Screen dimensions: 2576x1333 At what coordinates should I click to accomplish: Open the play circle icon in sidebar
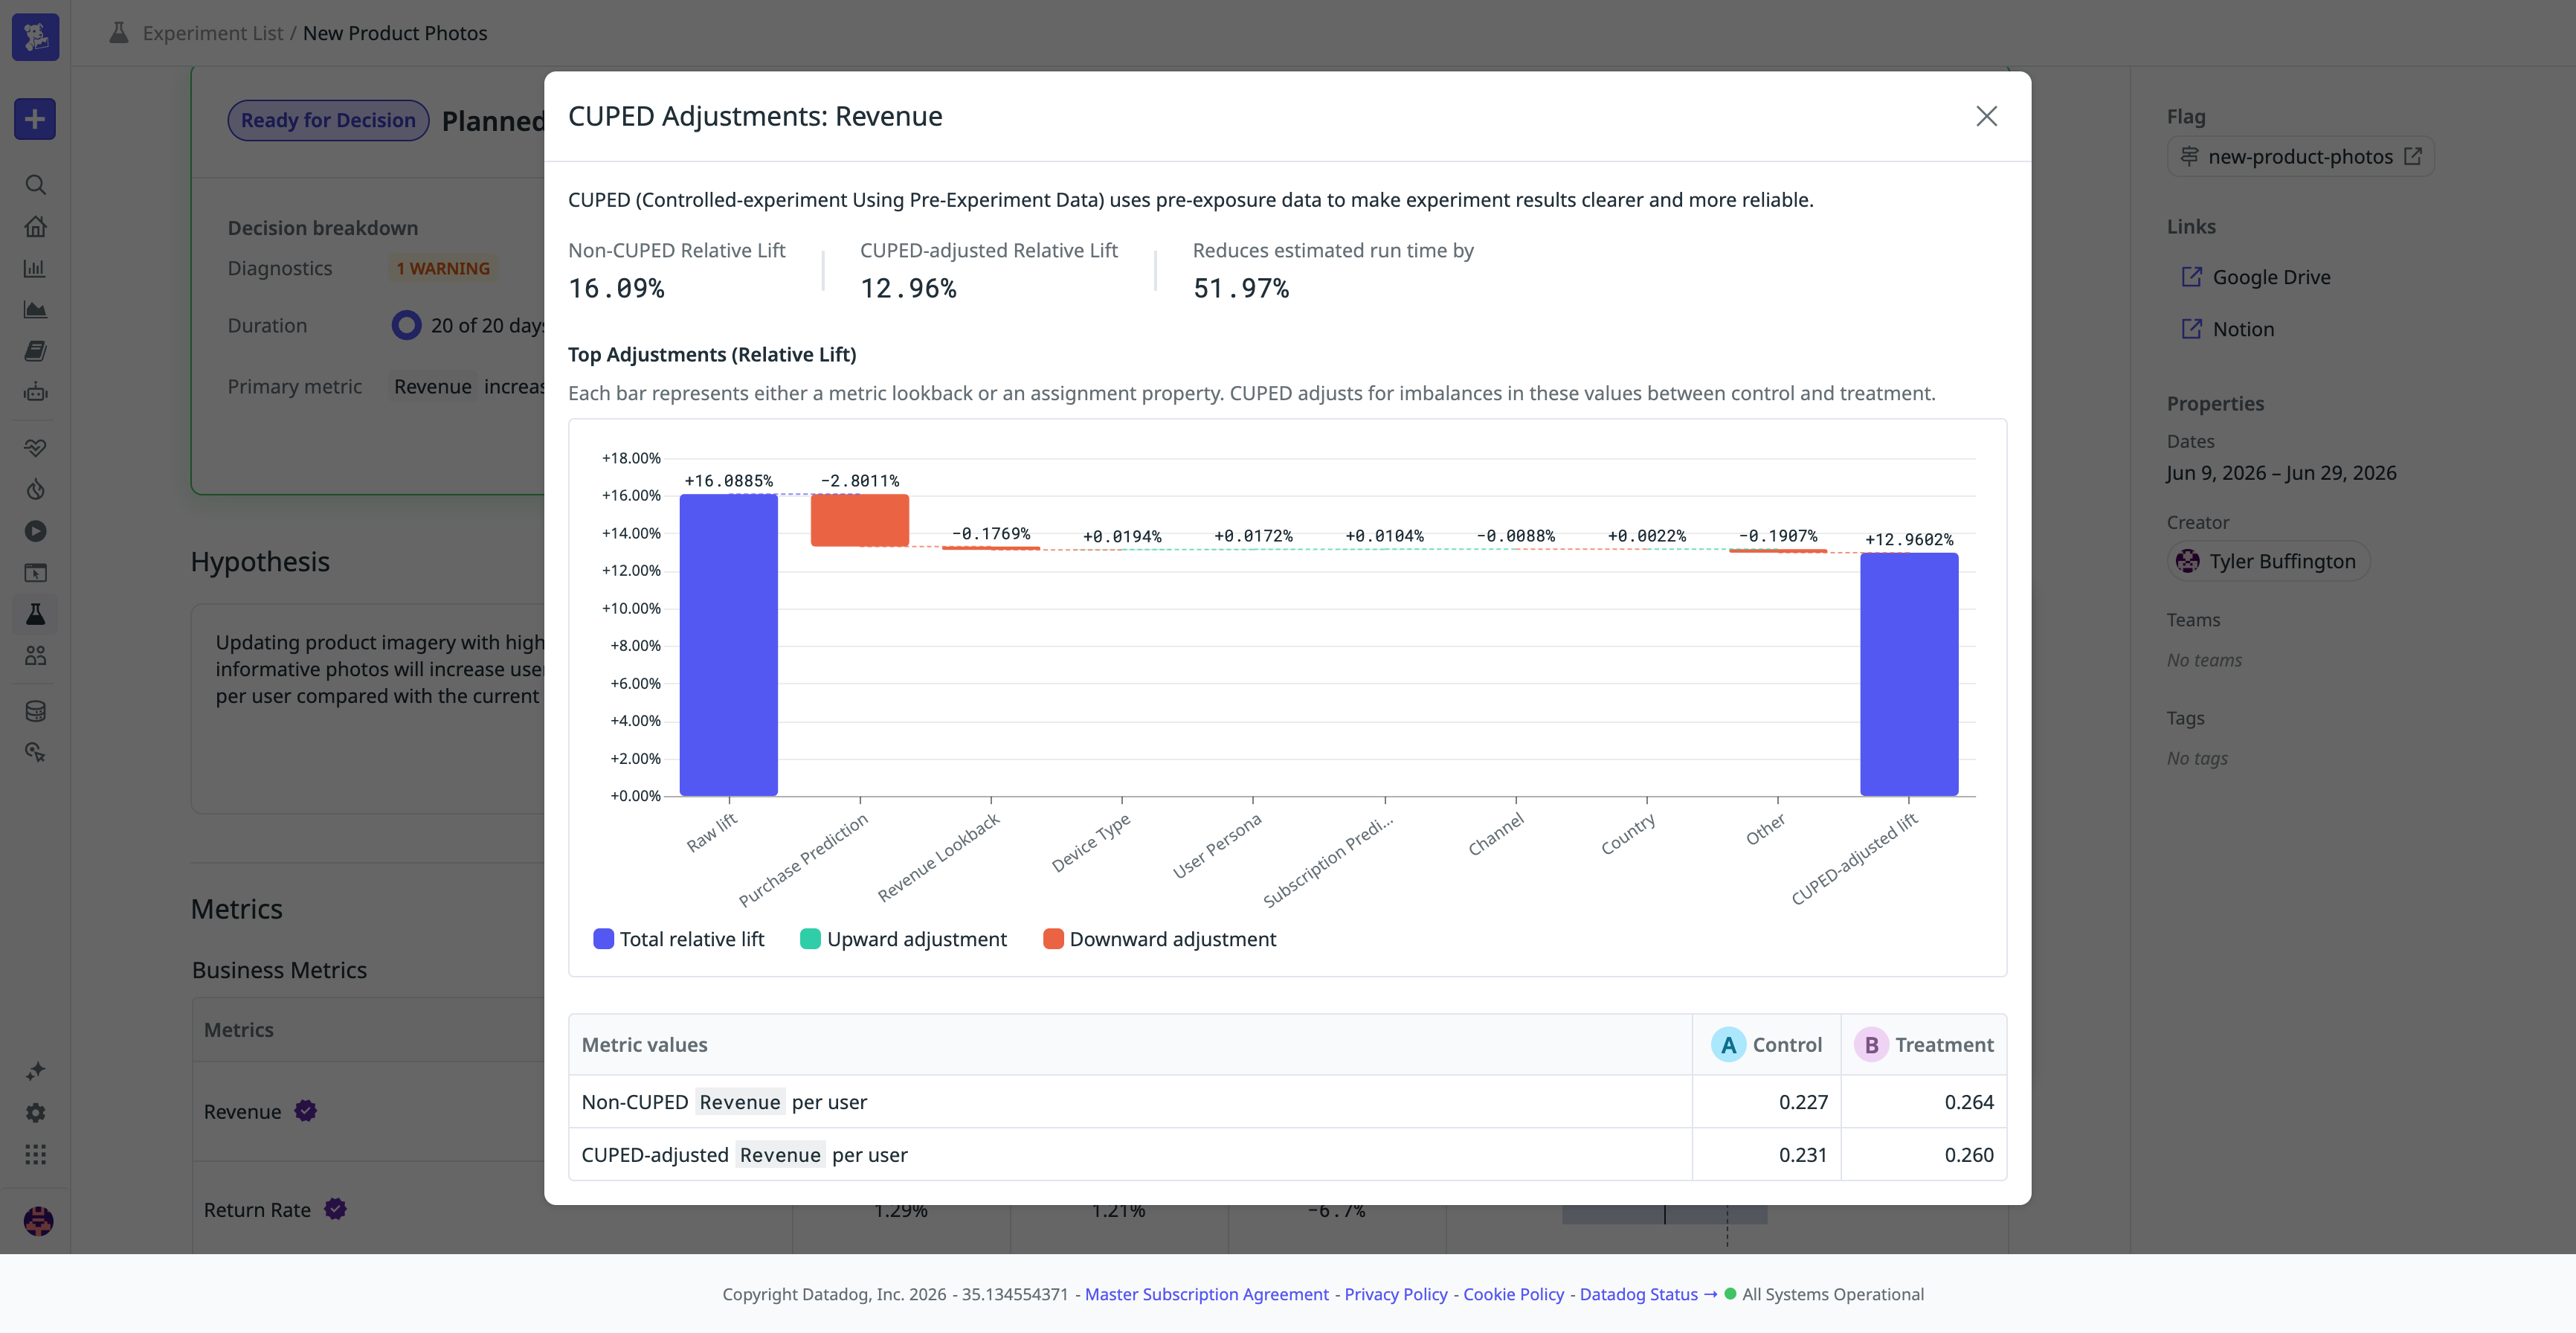[x=35, y=531]
